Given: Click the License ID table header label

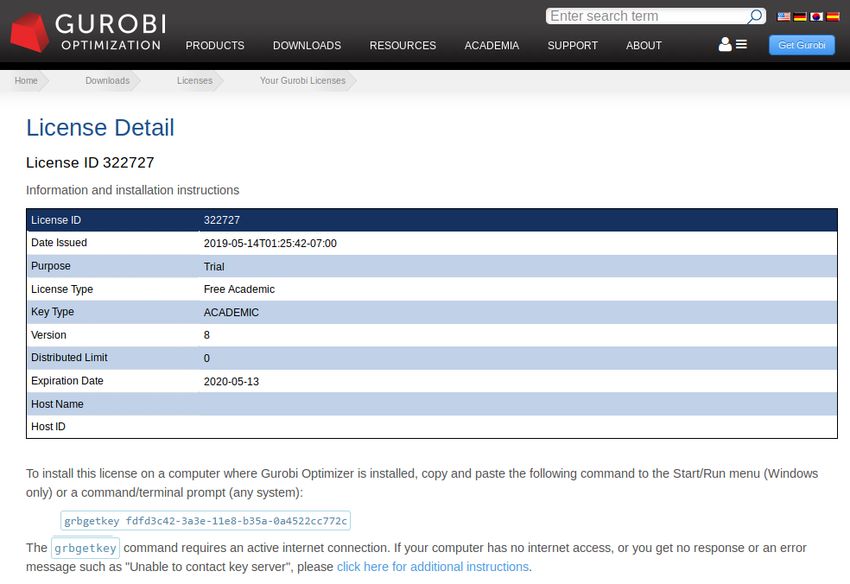Looking at the screenshot, I should pyautogui.click(x=56, y=220).
